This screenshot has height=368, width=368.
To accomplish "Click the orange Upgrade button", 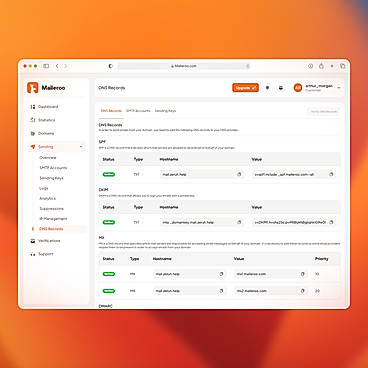I will (245, 88).
